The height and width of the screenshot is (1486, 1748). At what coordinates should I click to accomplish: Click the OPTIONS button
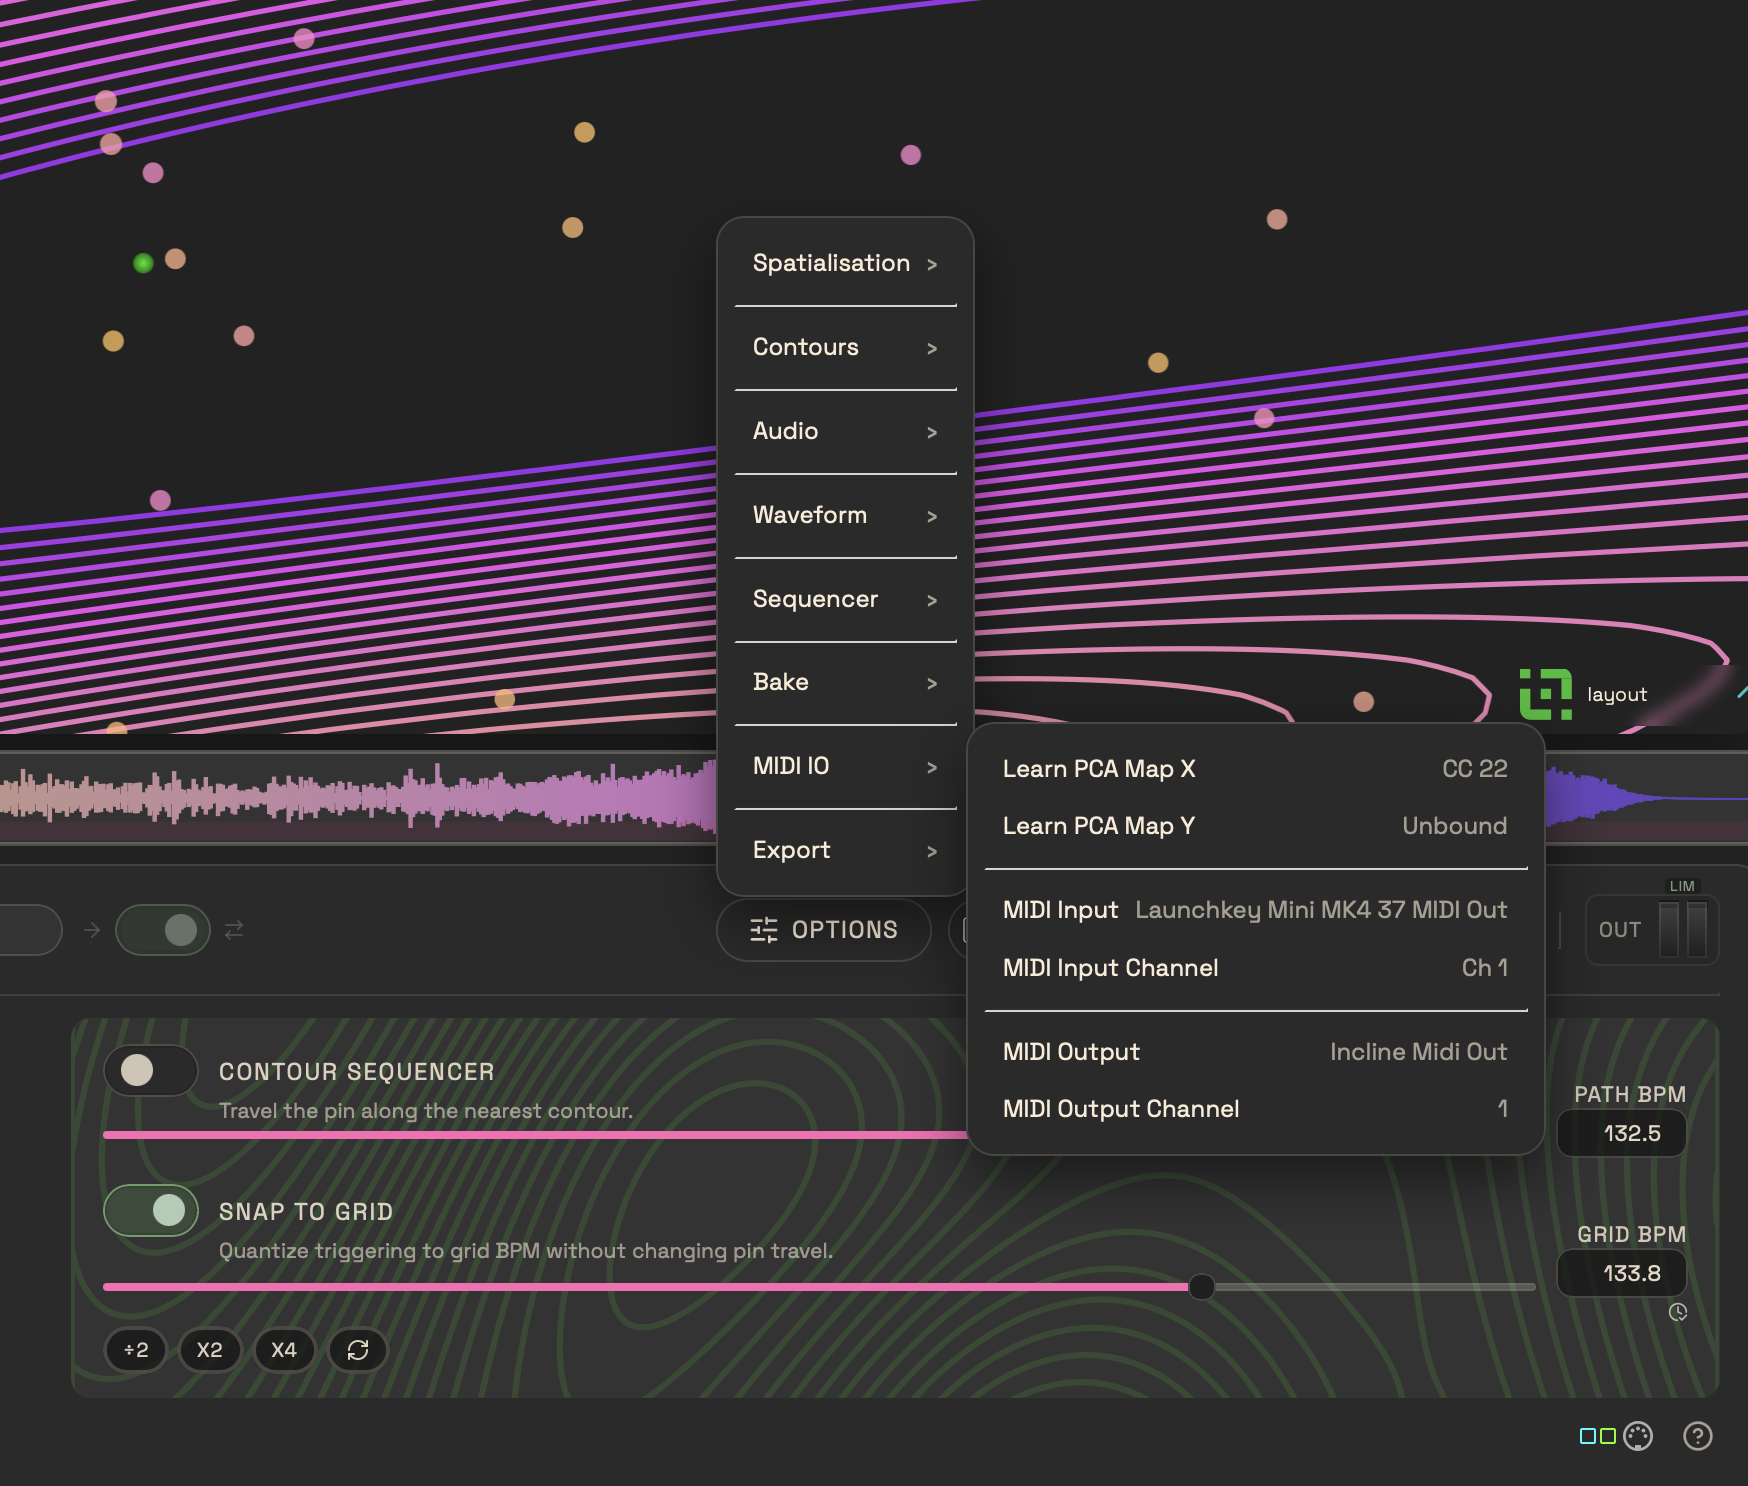tap(824, 930)
